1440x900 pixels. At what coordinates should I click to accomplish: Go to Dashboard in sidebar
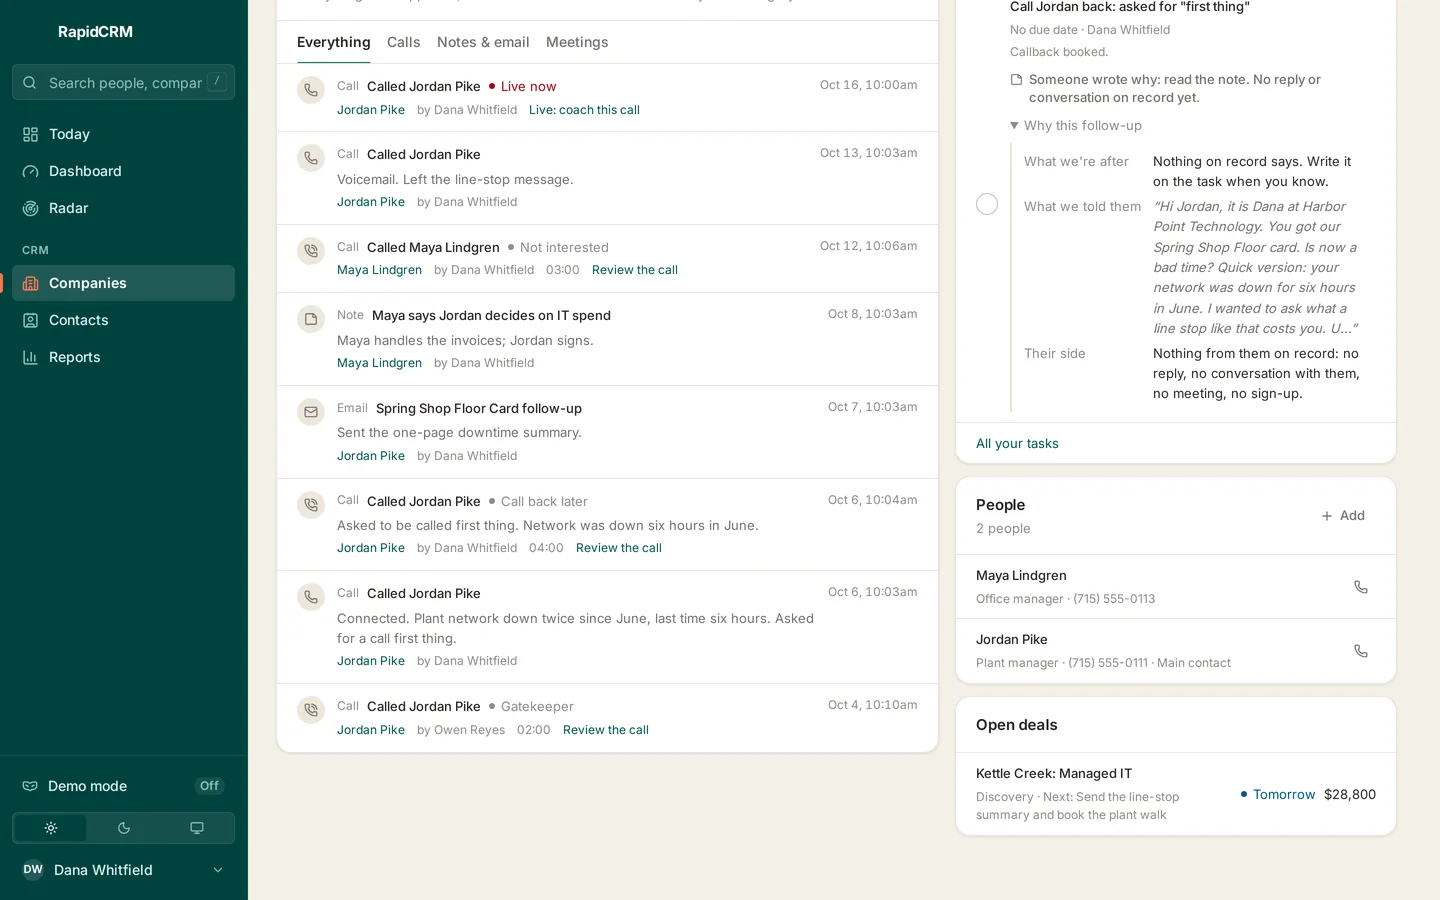coord(123,171)
